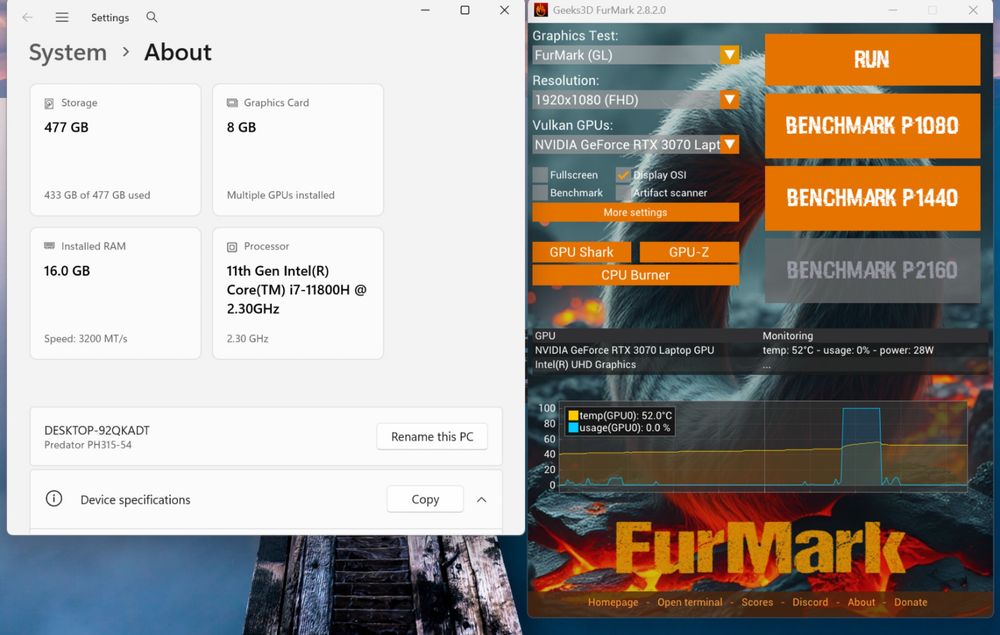Launch BENCHMARK P2160

pyautogui.click(x=872, y=270)
